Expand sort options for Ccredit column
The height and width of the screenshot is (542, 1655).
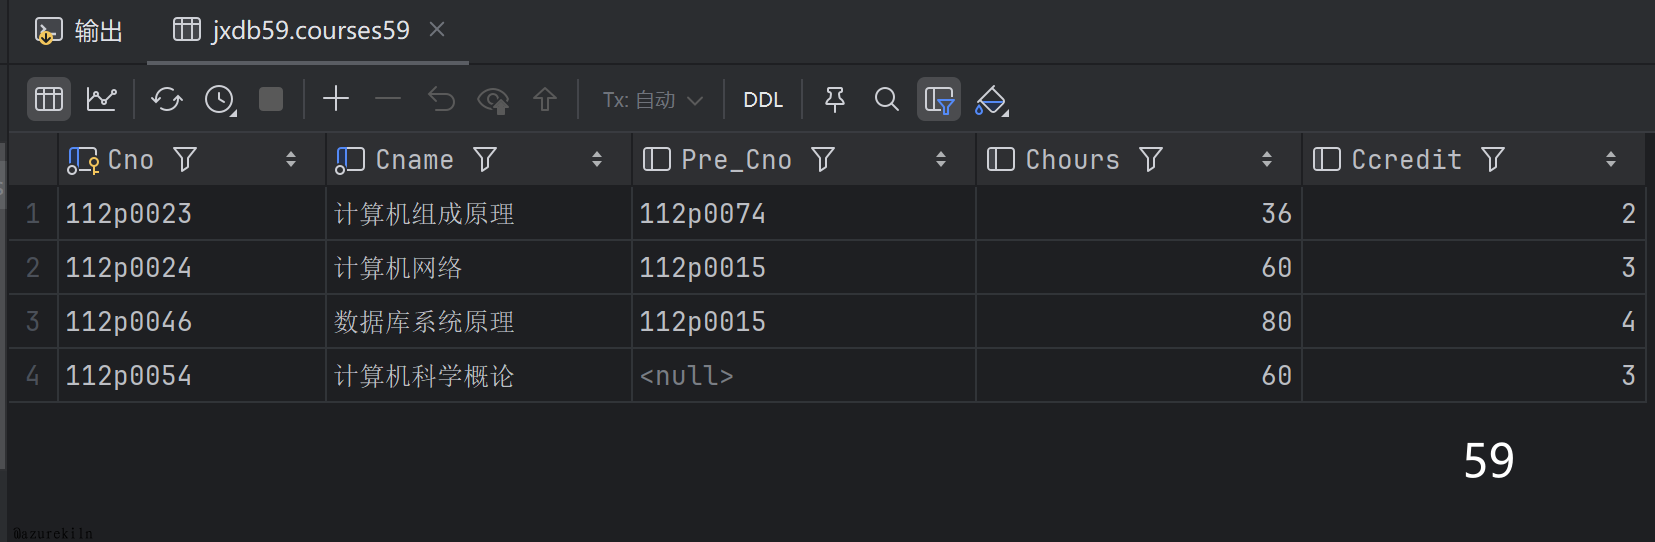(1610, 160)
